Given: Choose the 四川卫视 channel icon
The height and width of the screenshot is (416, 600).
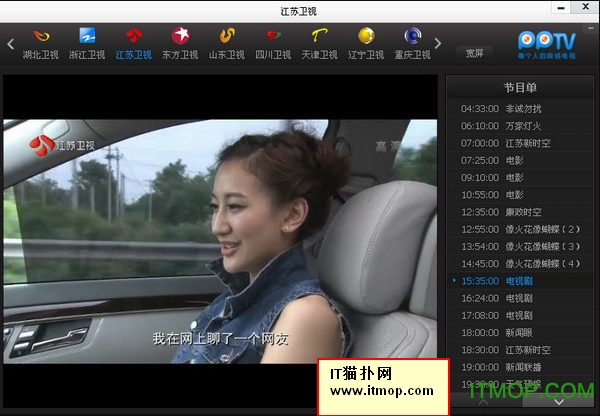Looking at the screenshot, I should [x=273, y=43].
